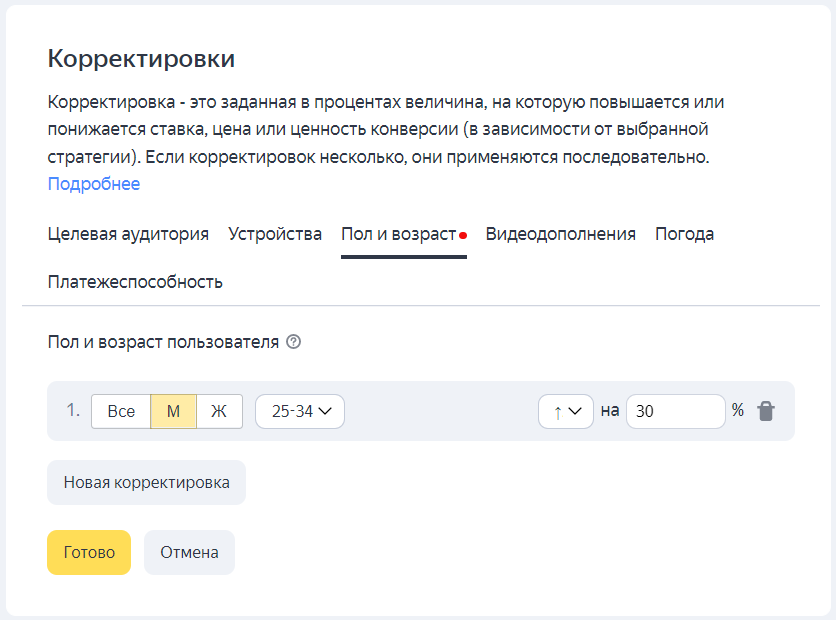Select the Пол и возраст tab
This screenshot has width=836, height=620.
coord(398,234)
